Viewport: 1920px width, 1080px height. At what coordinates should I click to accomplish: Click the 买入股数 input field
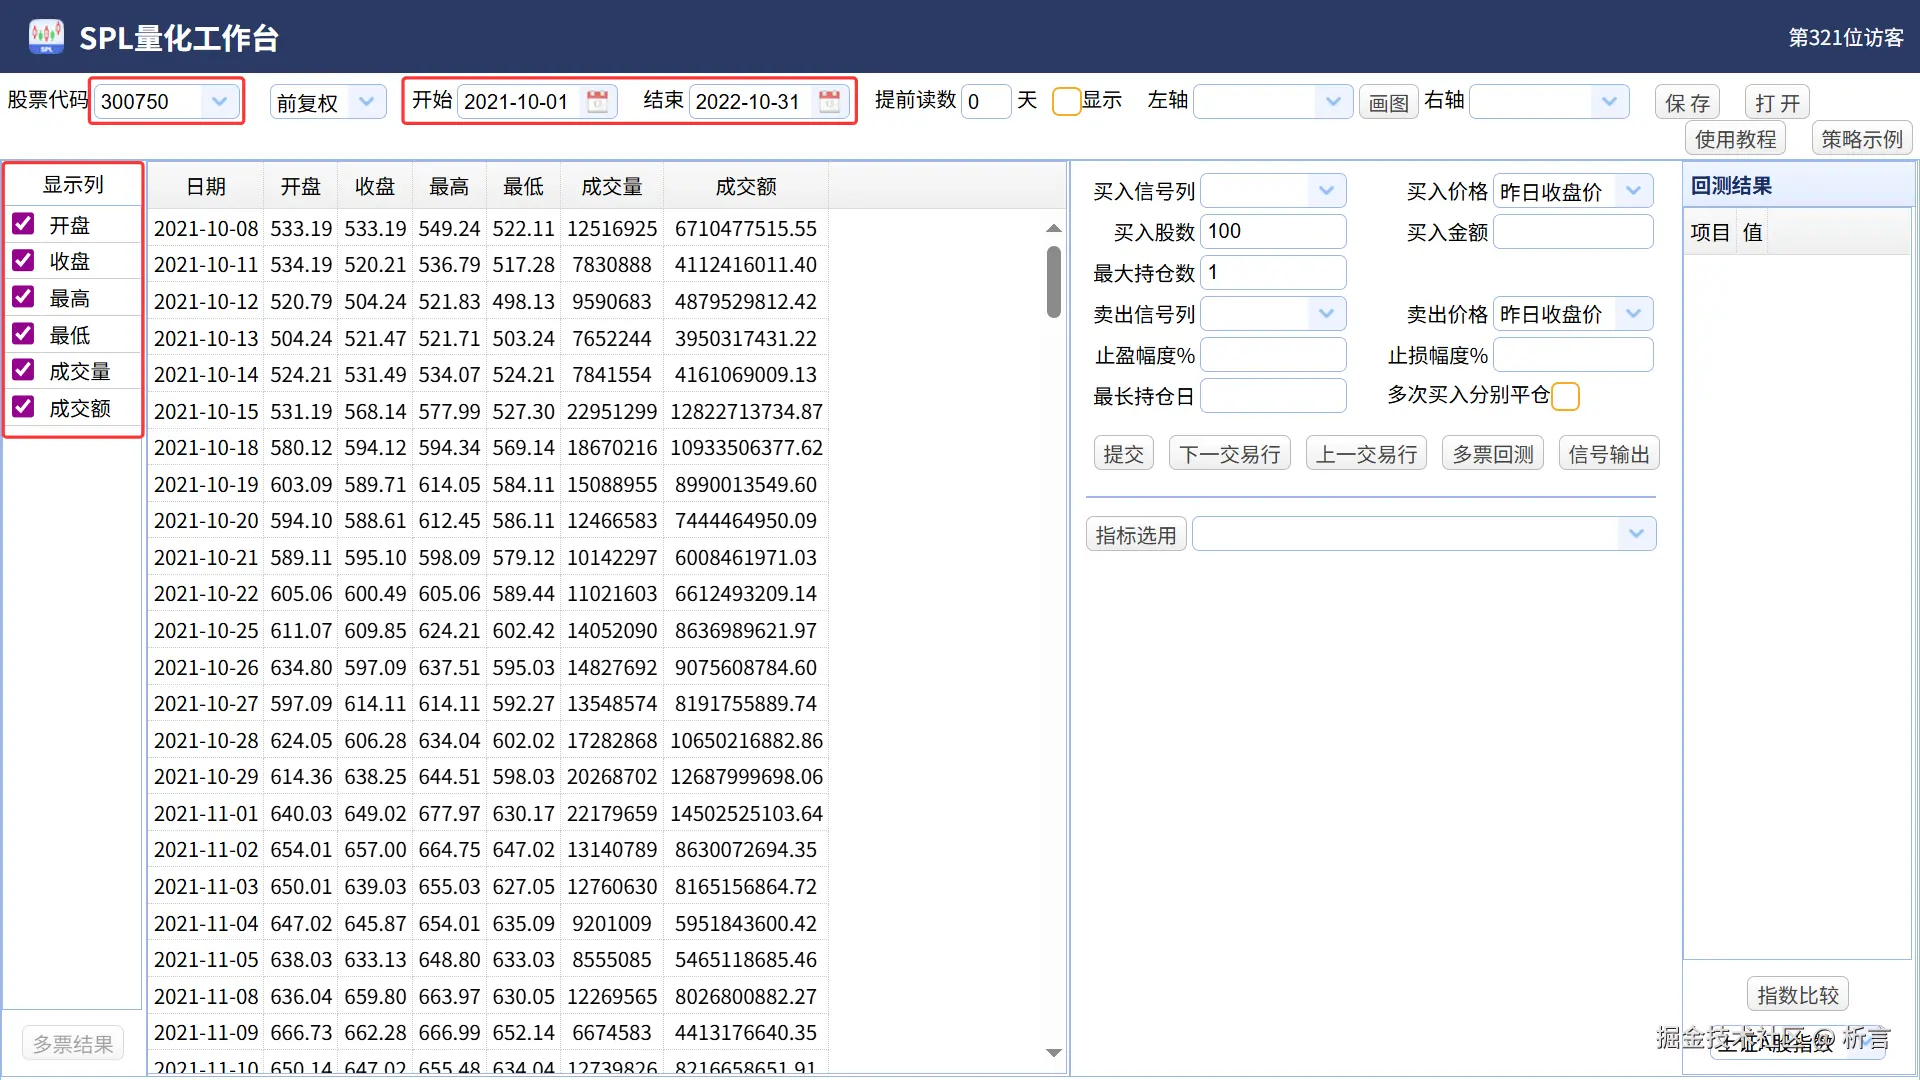[x=1272, y=231]
